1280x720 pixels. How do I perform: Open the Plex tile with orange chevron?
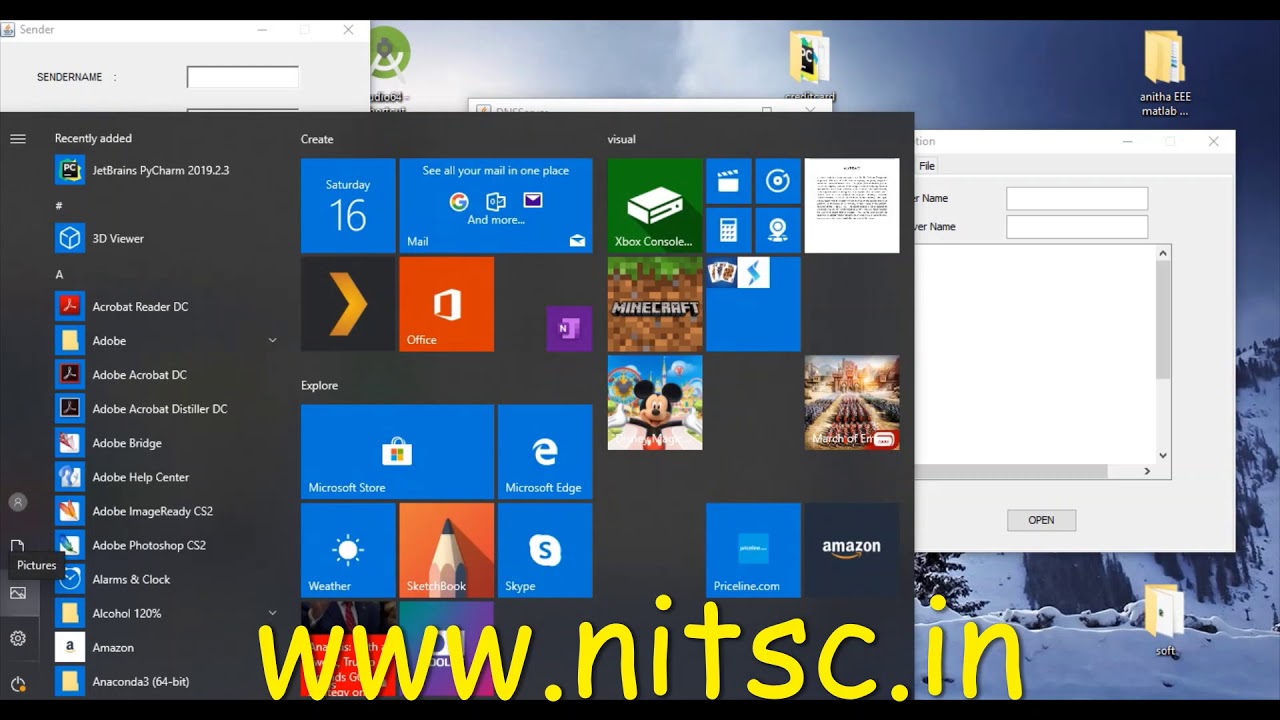(x=347, y=304)
